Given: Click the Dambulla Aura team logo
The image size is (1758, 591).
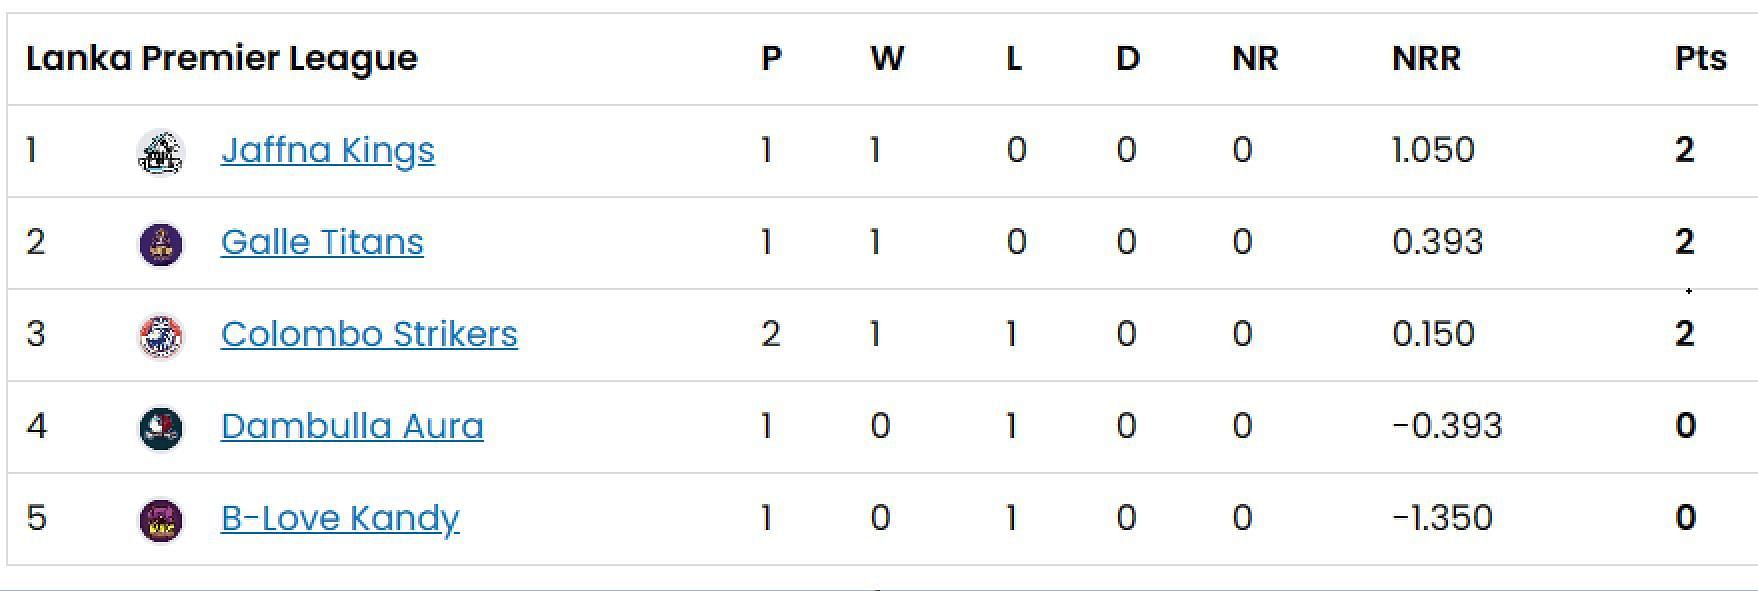Looking at the screenshot, I should (160, 428).
